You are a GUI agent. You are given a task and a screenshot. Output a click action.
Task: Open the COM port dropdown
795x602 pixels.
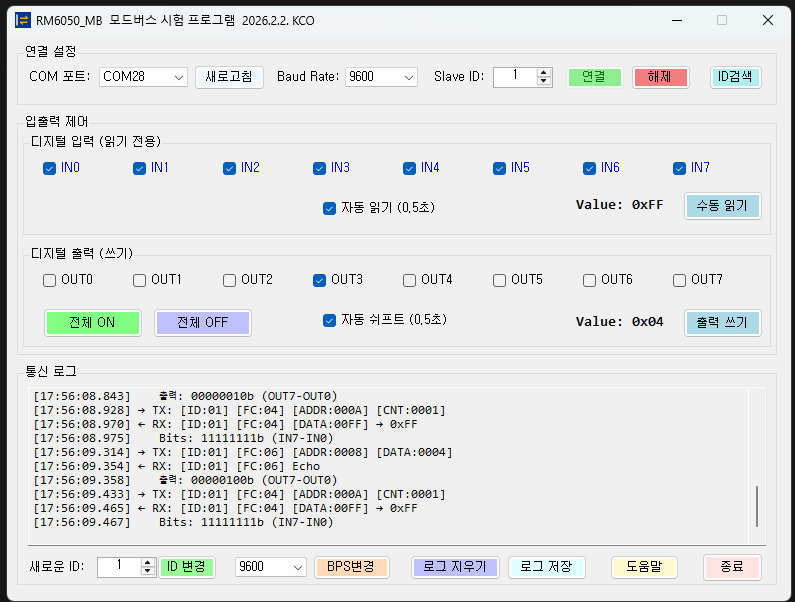(x=143, y=77)
